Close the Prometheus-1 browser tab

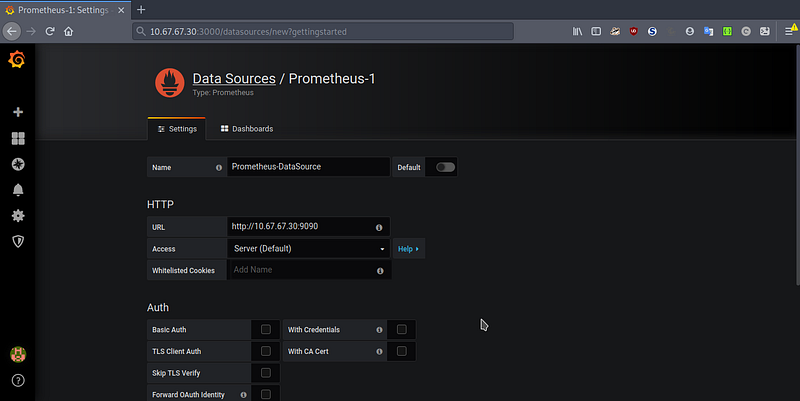click(x=121, y=10)
